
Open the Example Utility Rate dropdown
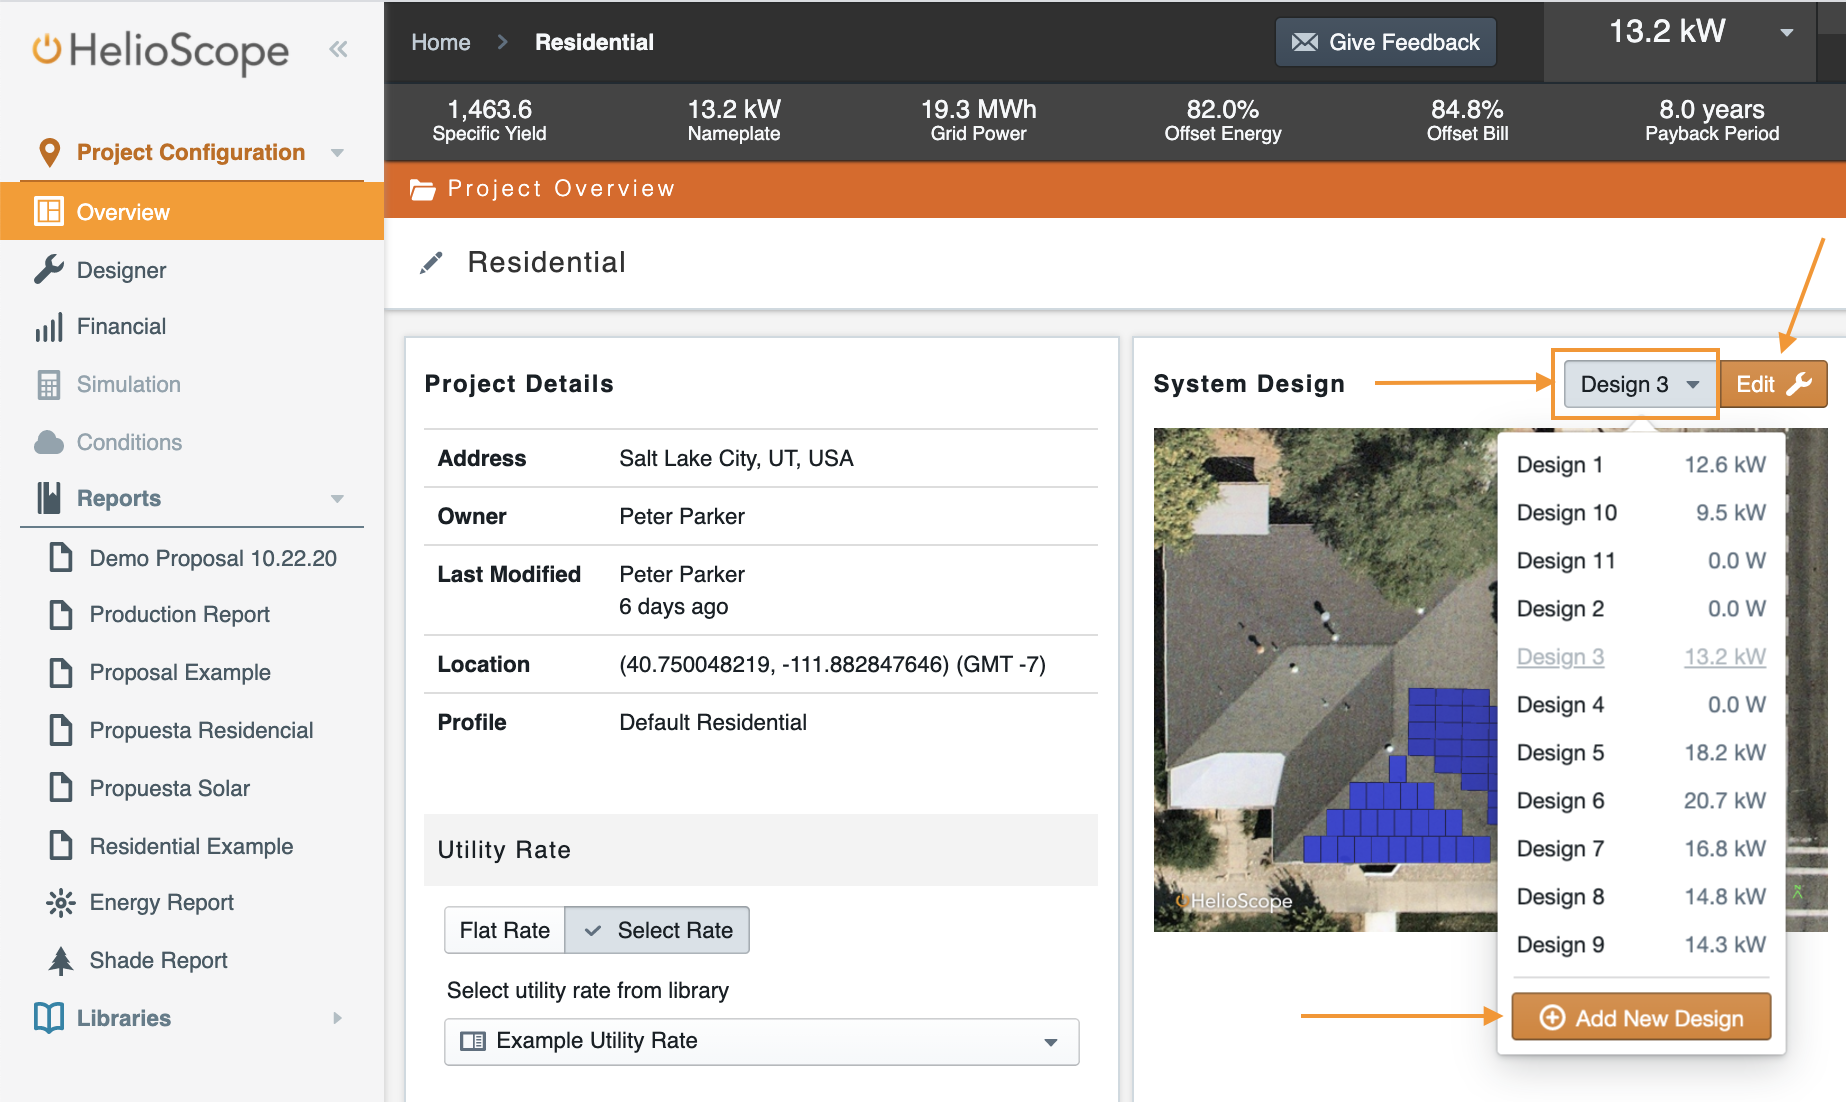coord(761,1041)
